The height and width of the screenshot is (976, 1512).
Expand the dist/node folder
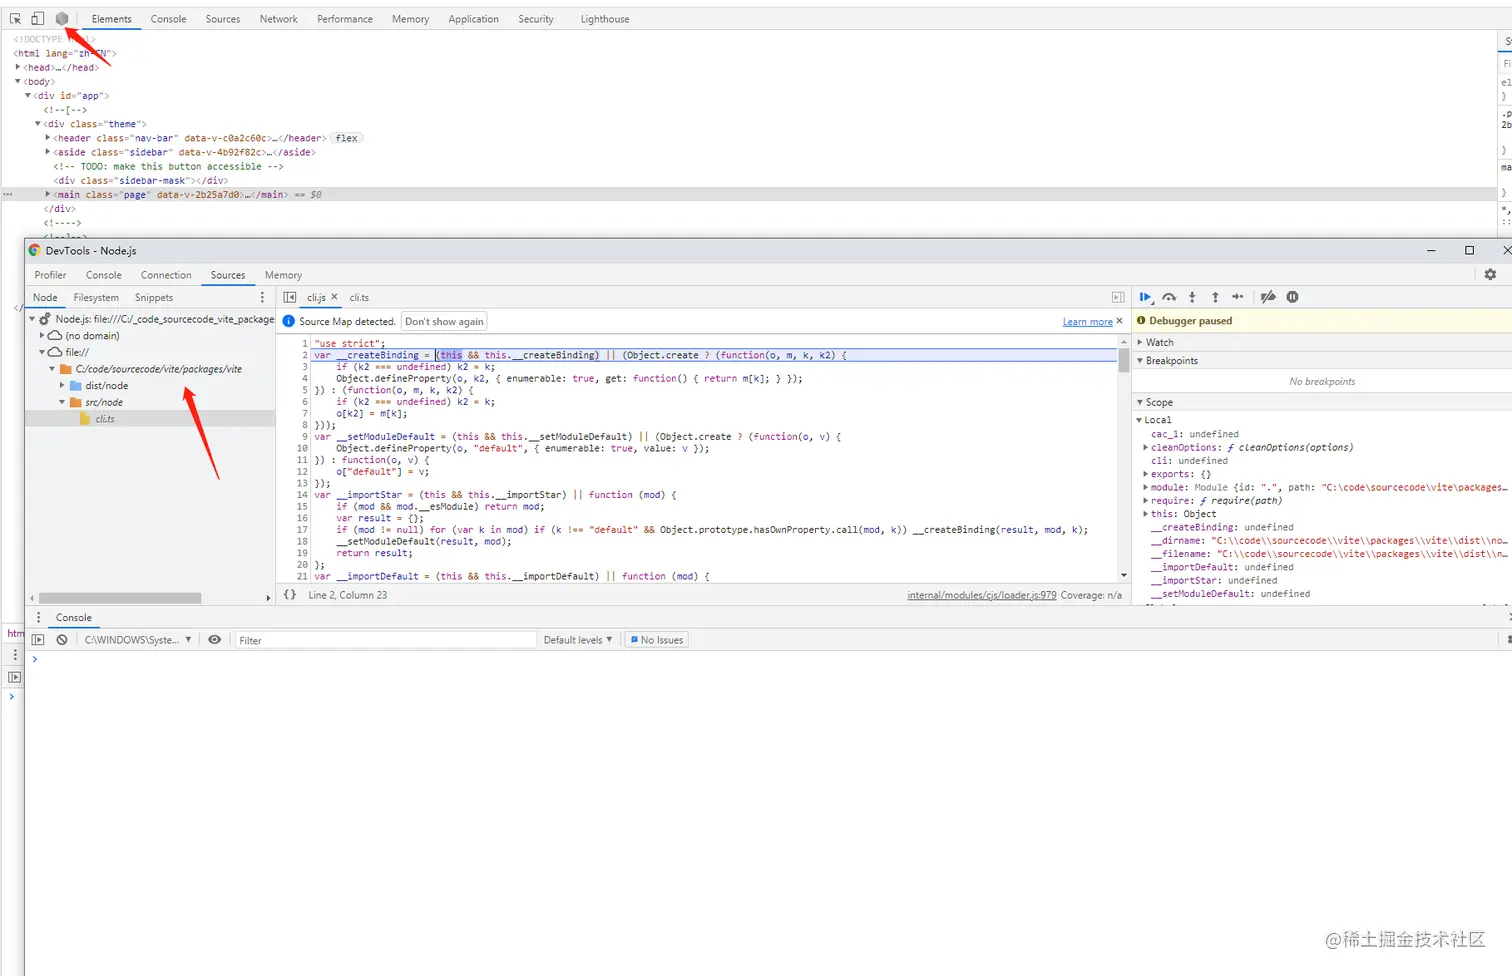tap(62, 385)
